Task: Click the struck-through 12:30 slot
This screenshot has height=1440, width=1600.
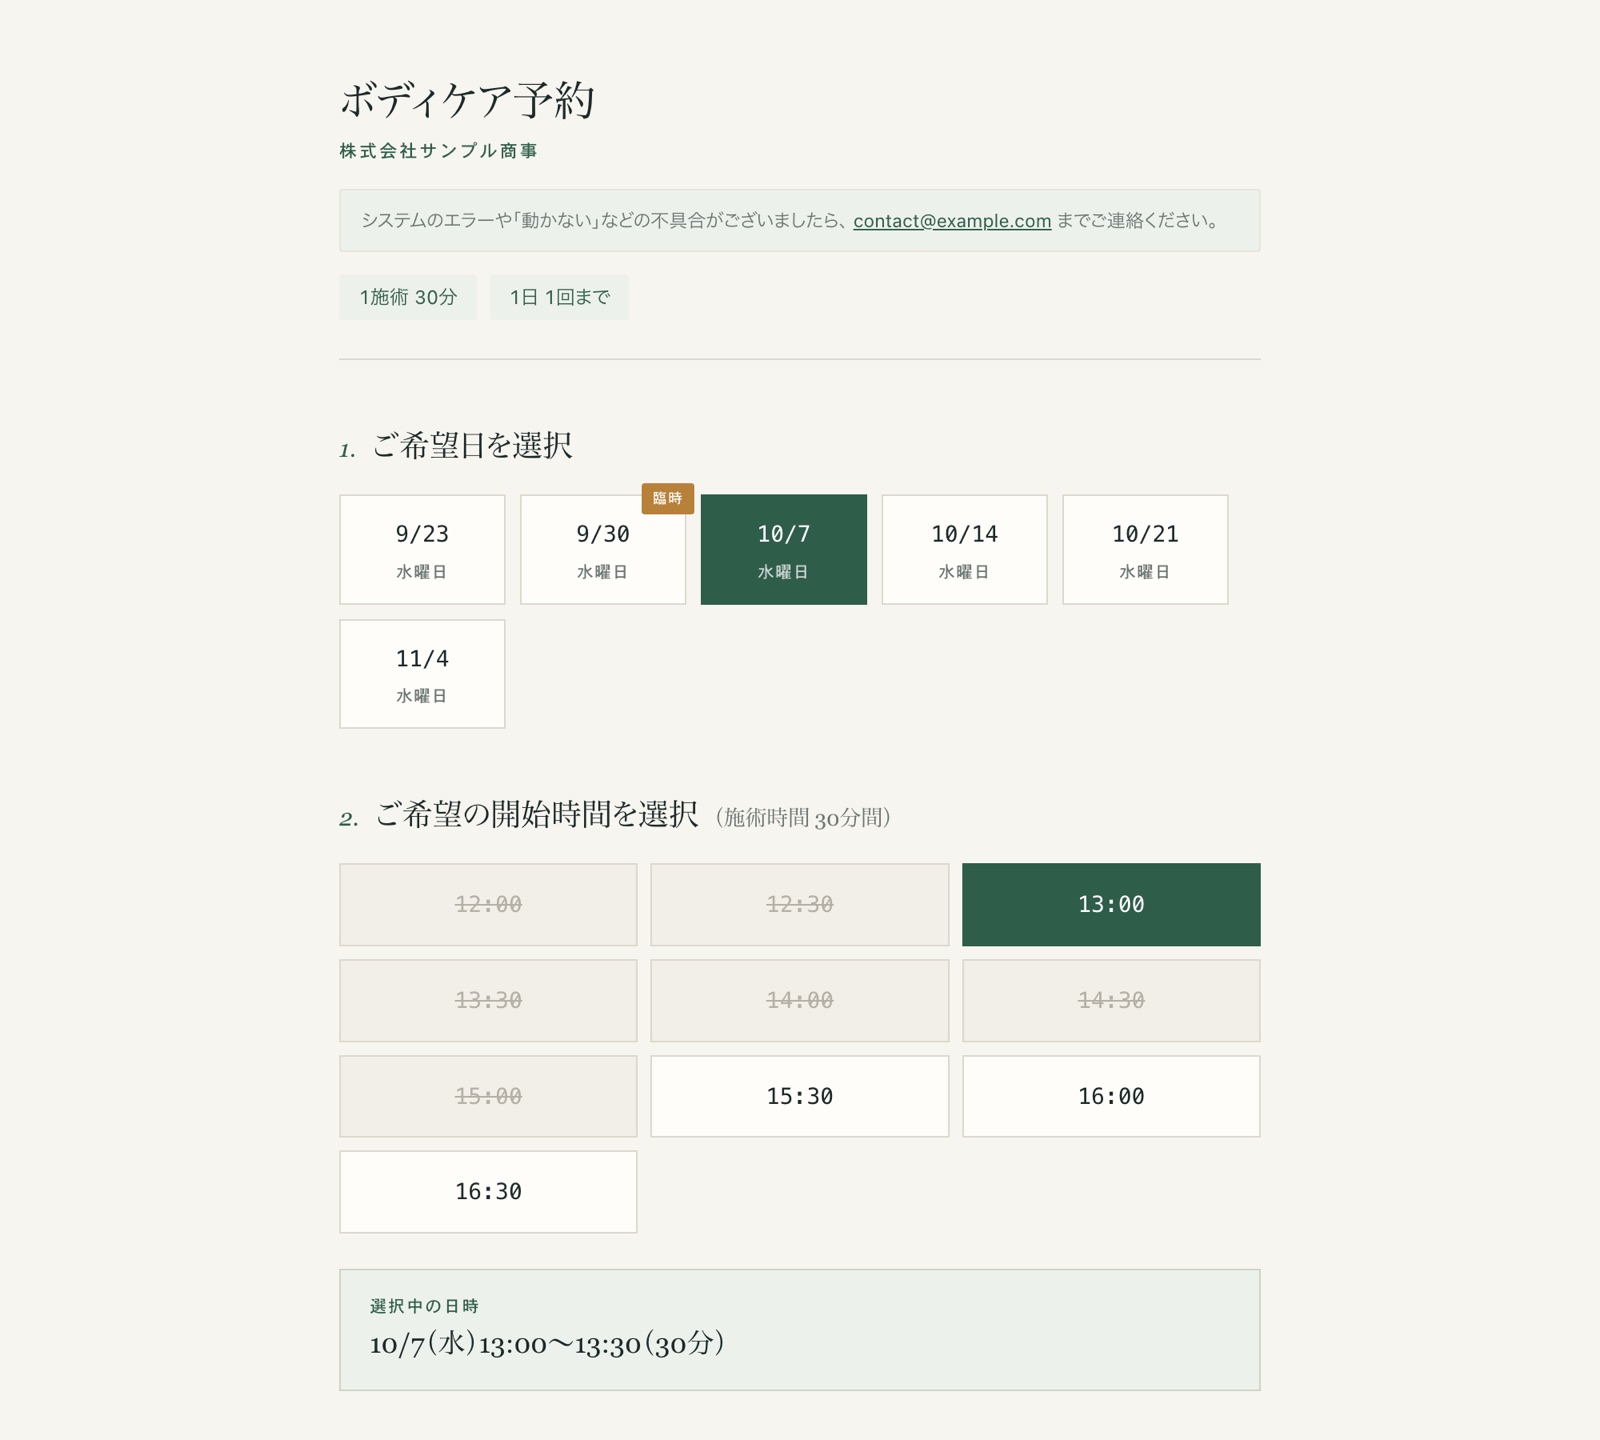Action: [800, 904]
